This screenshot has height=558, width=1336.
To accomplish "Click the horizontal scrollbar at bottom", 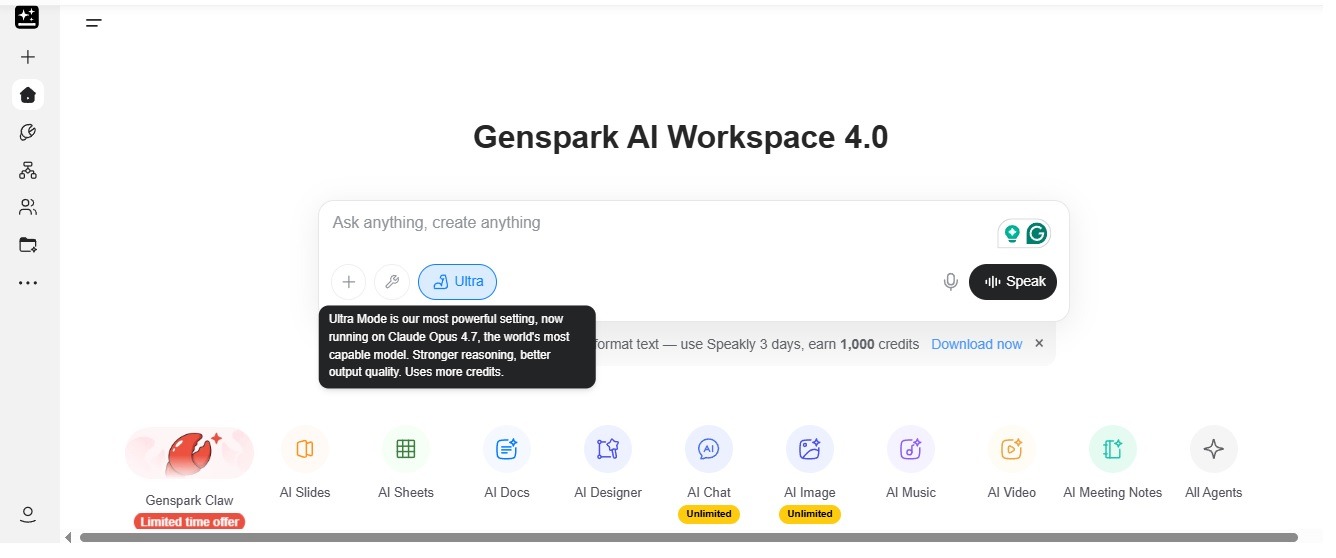I will click(688, 538).
